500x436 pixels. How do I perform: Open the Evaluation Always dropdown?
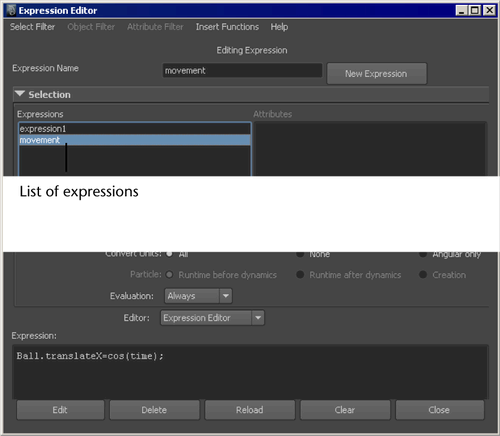[x=198, y=296]
